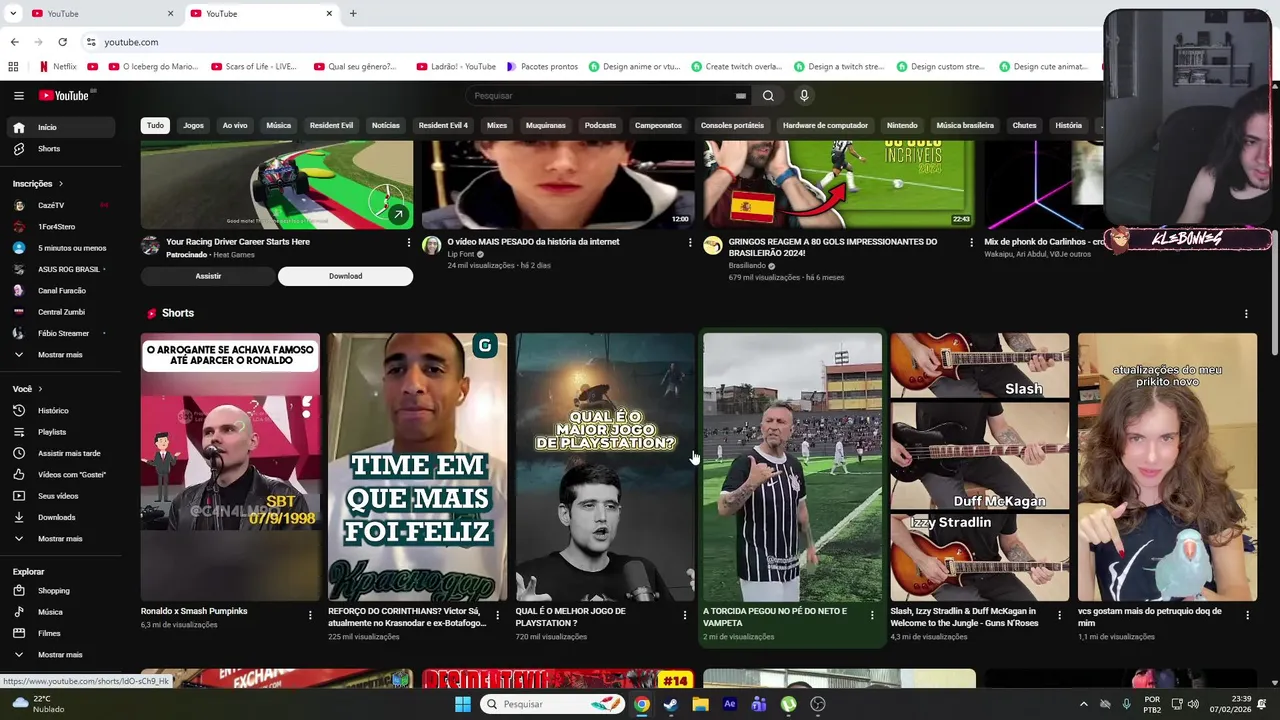The width and height of the screenshot is (1280, 720).
Task: Open Lip Font channel link
Action: pos(461,255)
